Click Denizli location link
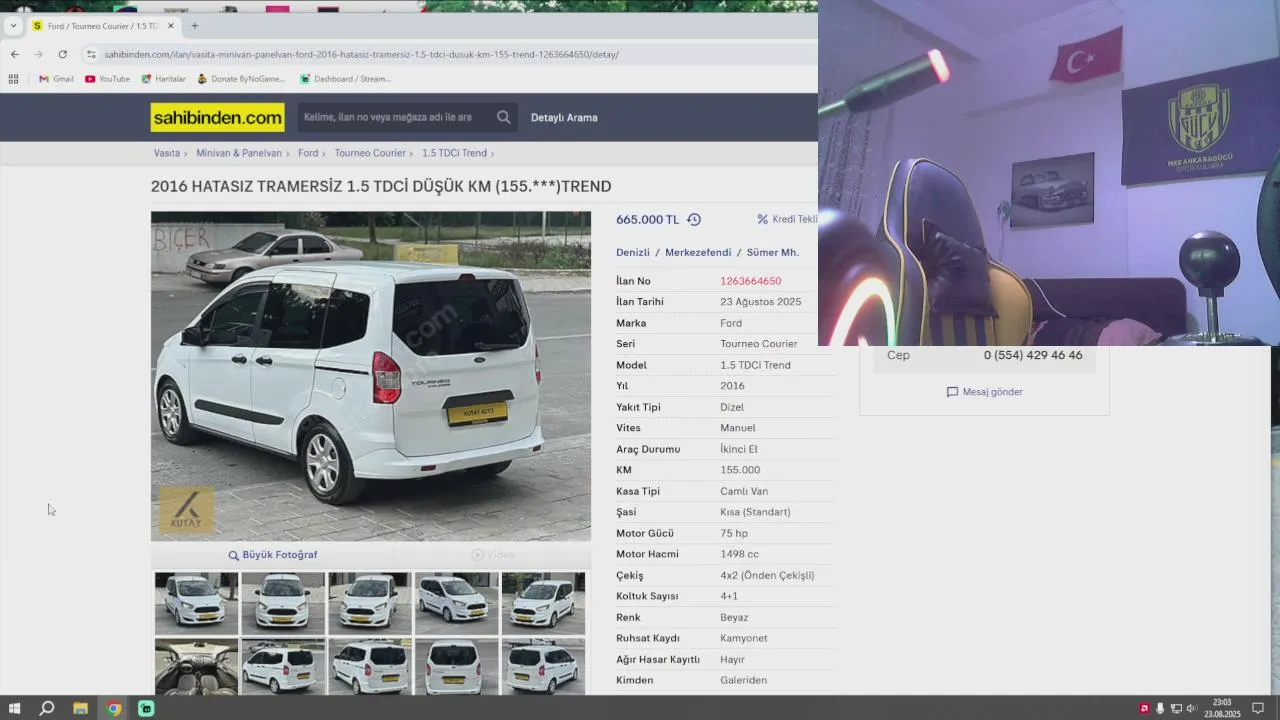 pos(633,253)
